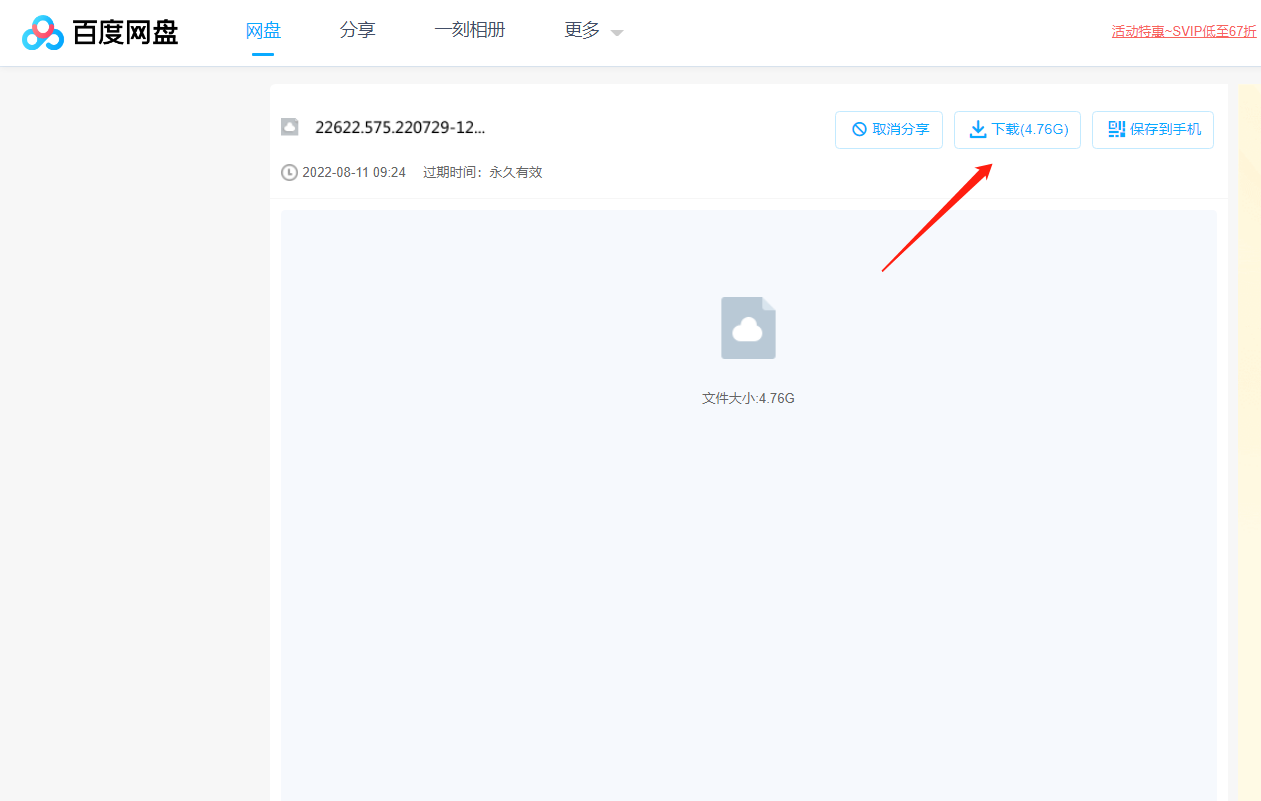Image resolution: width=1261 pixels, height=801 pixels.
Task: Click the Baidu Netdisk cloud logo icon
Action: click(42, 32)
